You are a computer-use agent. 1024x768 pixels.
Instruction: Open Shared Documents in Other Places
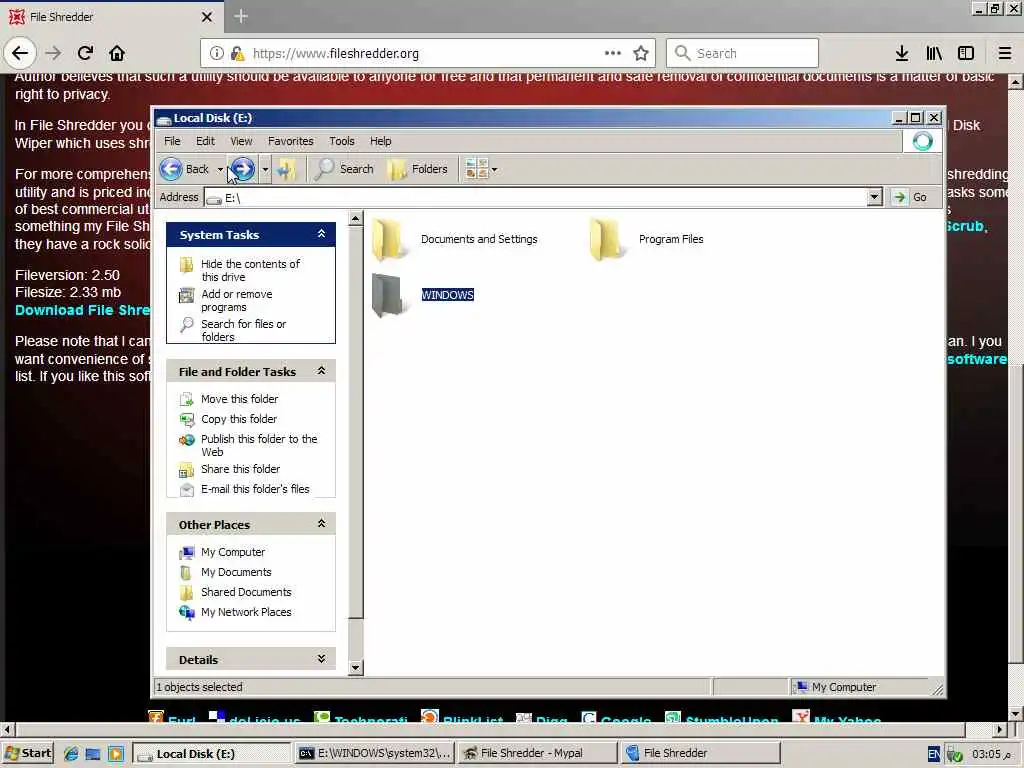tap(246, 592)
